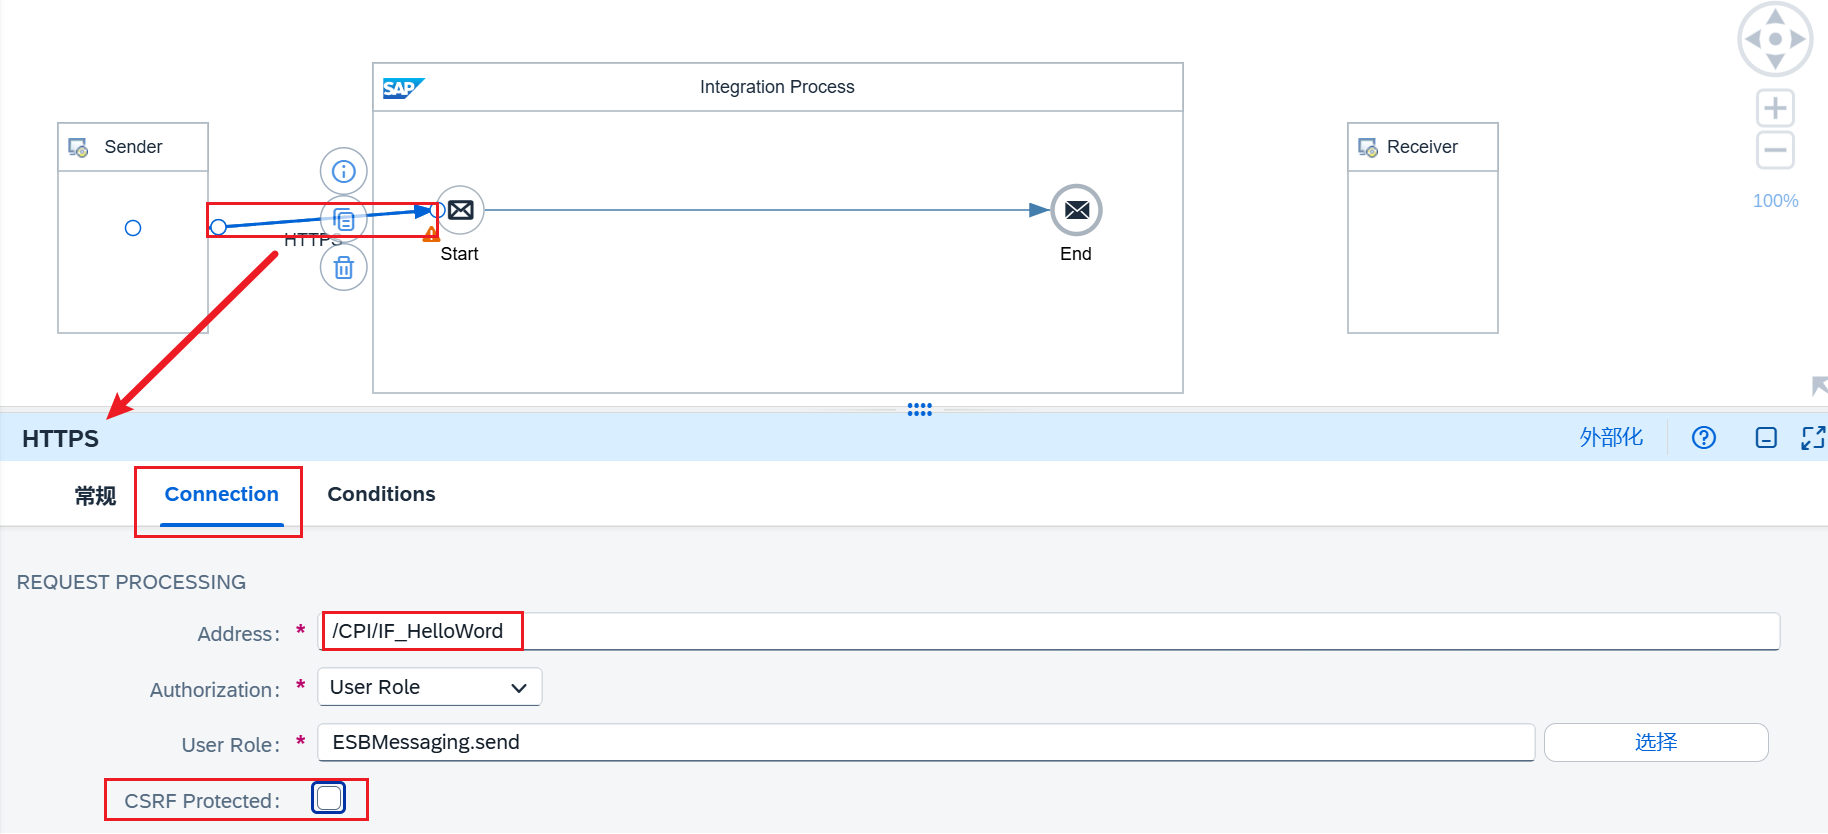Viewport: 1828px width, 834px height.
Task: Click the panel splitter drag handle
Action: (919, 409)
